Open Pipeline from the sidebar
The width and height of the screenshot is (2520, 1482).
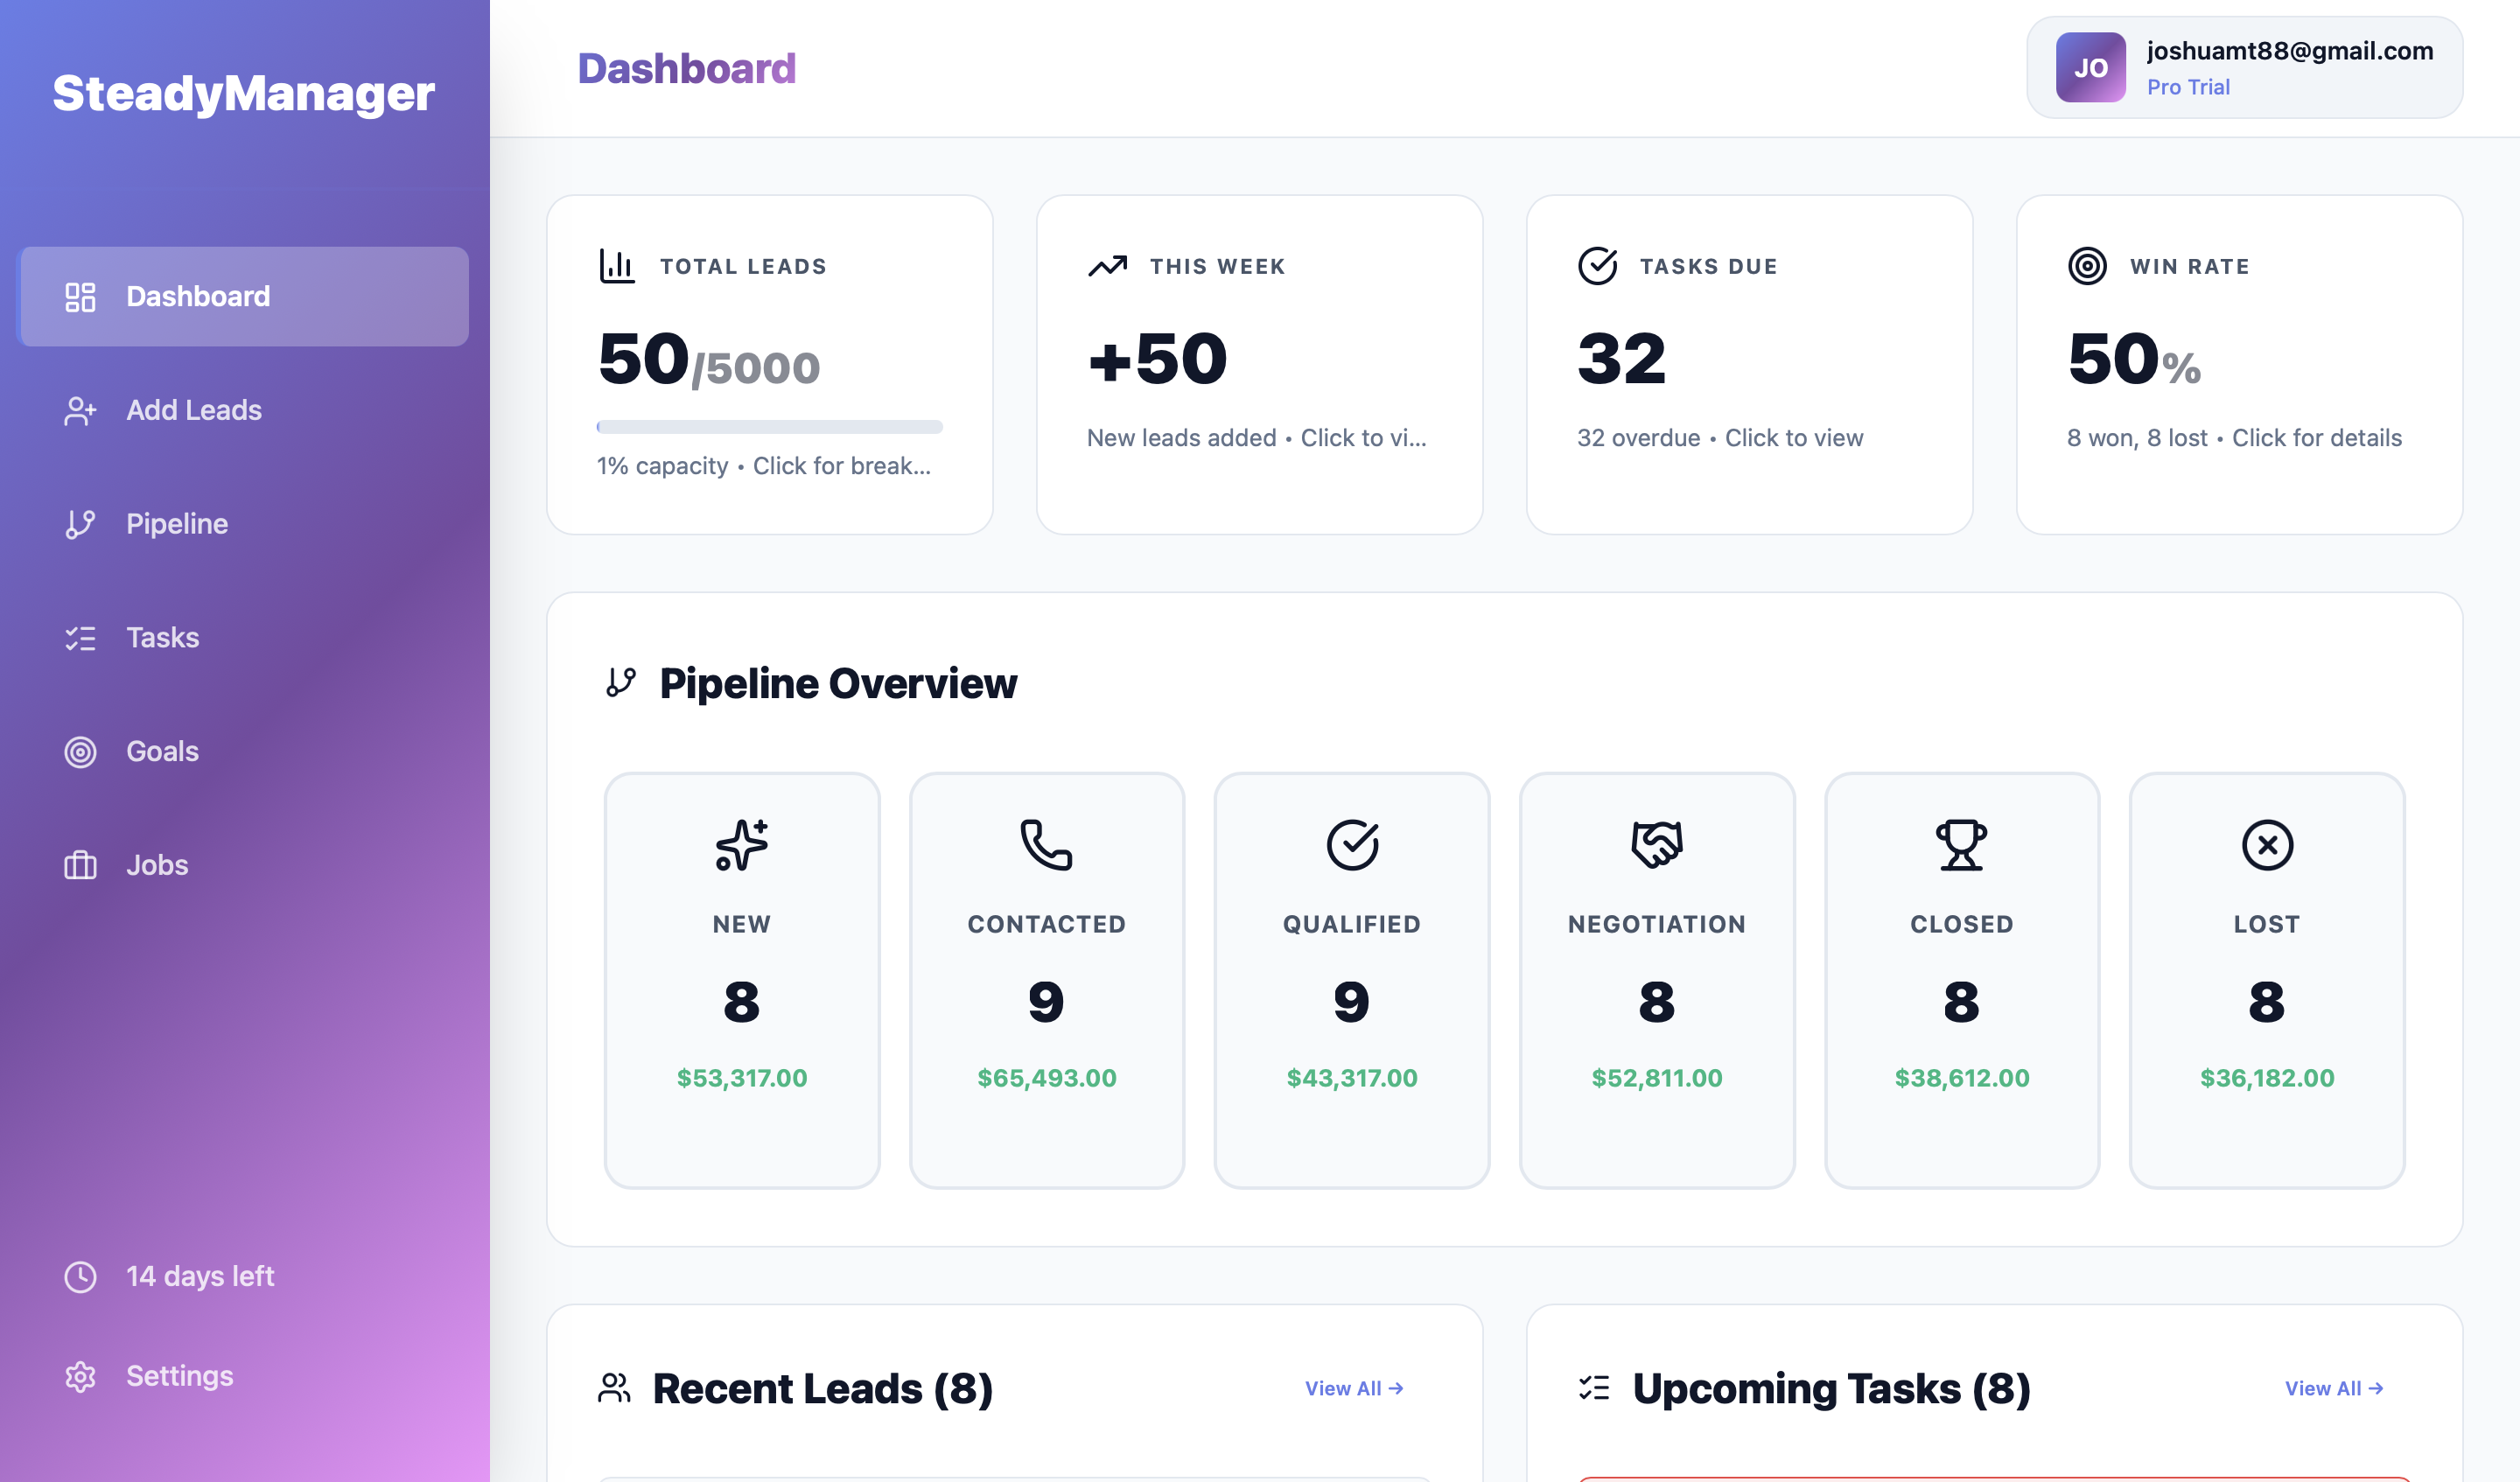pyautogui.click(x=176, y=523)
